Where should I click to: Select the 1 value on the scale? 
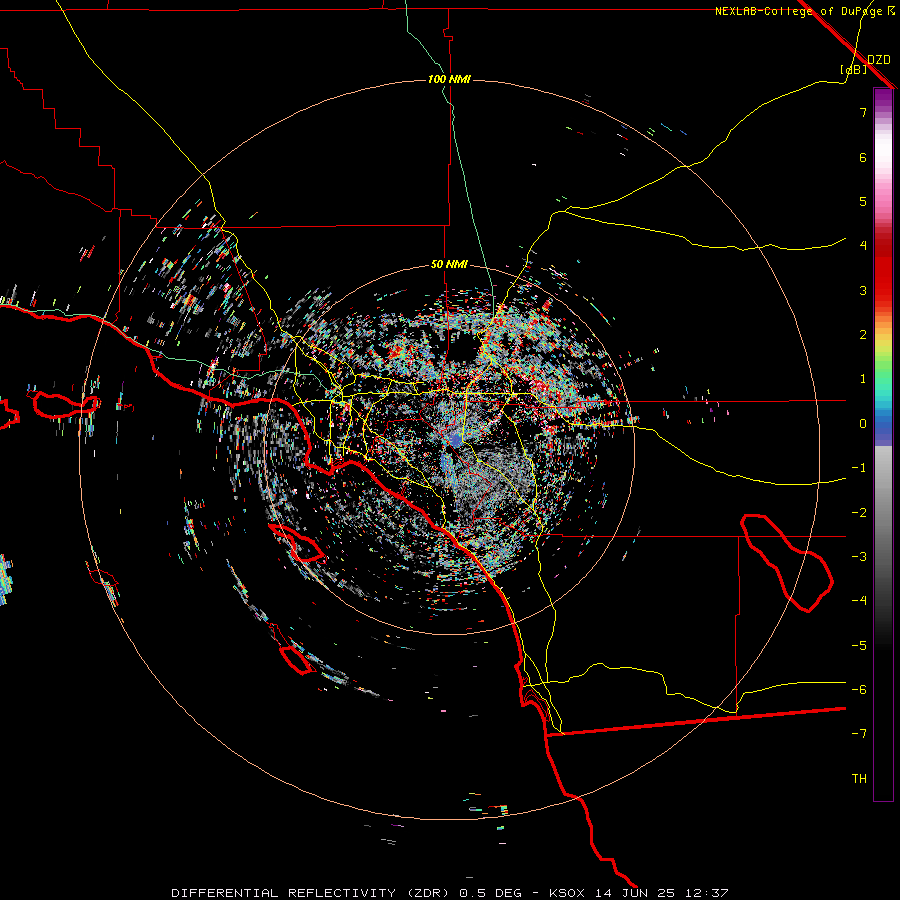pyautogui.click(x=863, y=379)
